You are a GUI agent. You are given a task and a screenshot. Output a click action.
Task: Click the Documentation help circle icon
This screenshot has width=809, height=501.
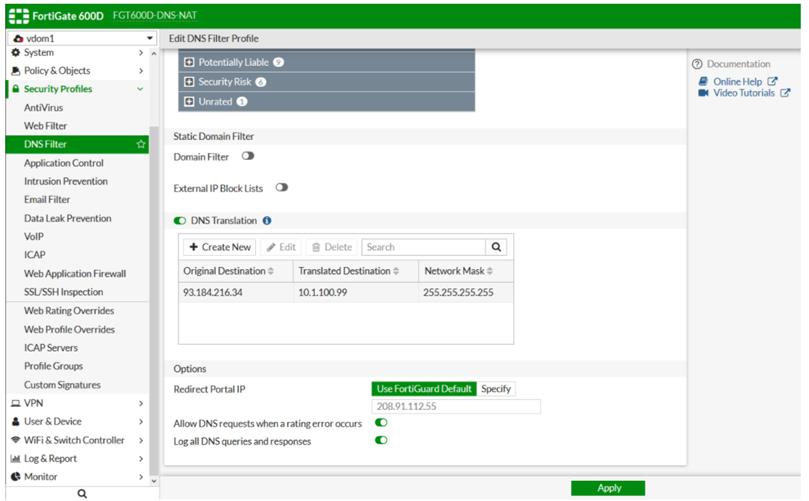(x=697, y=64)
